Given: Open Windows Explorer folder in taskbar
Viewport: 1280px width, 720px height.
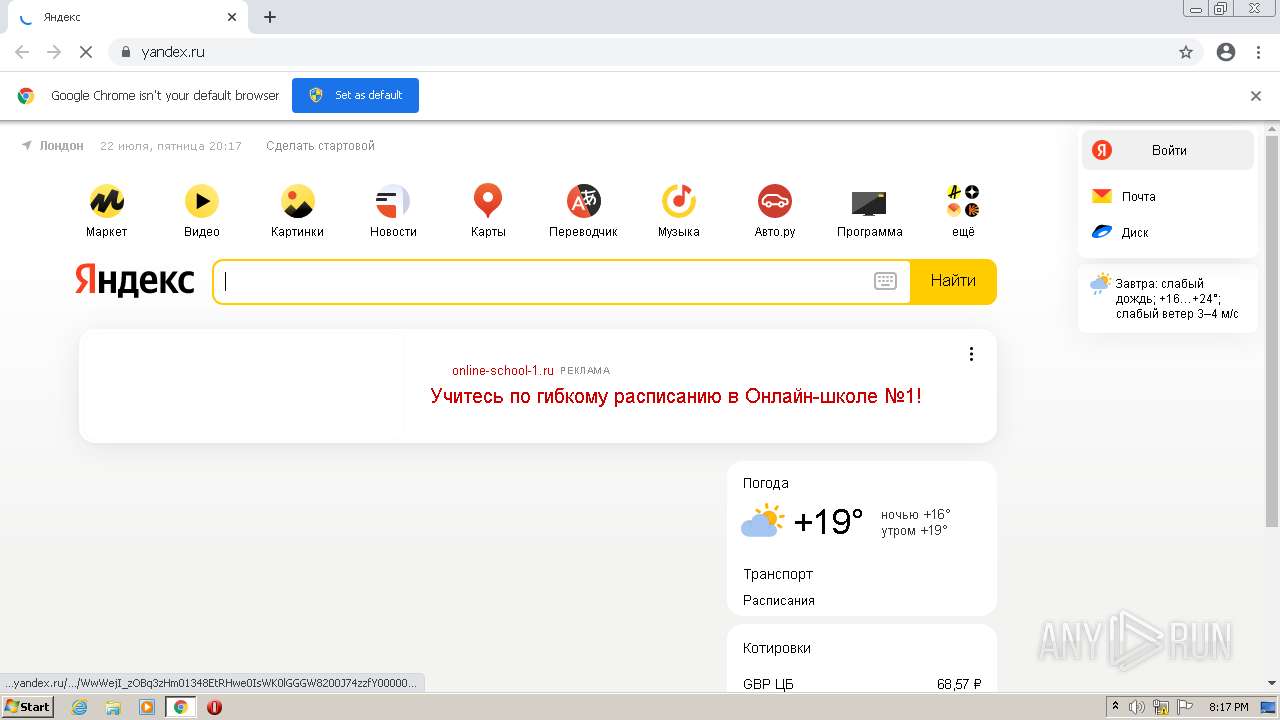Looking at the screenshot, I should [x=113, y=707].
